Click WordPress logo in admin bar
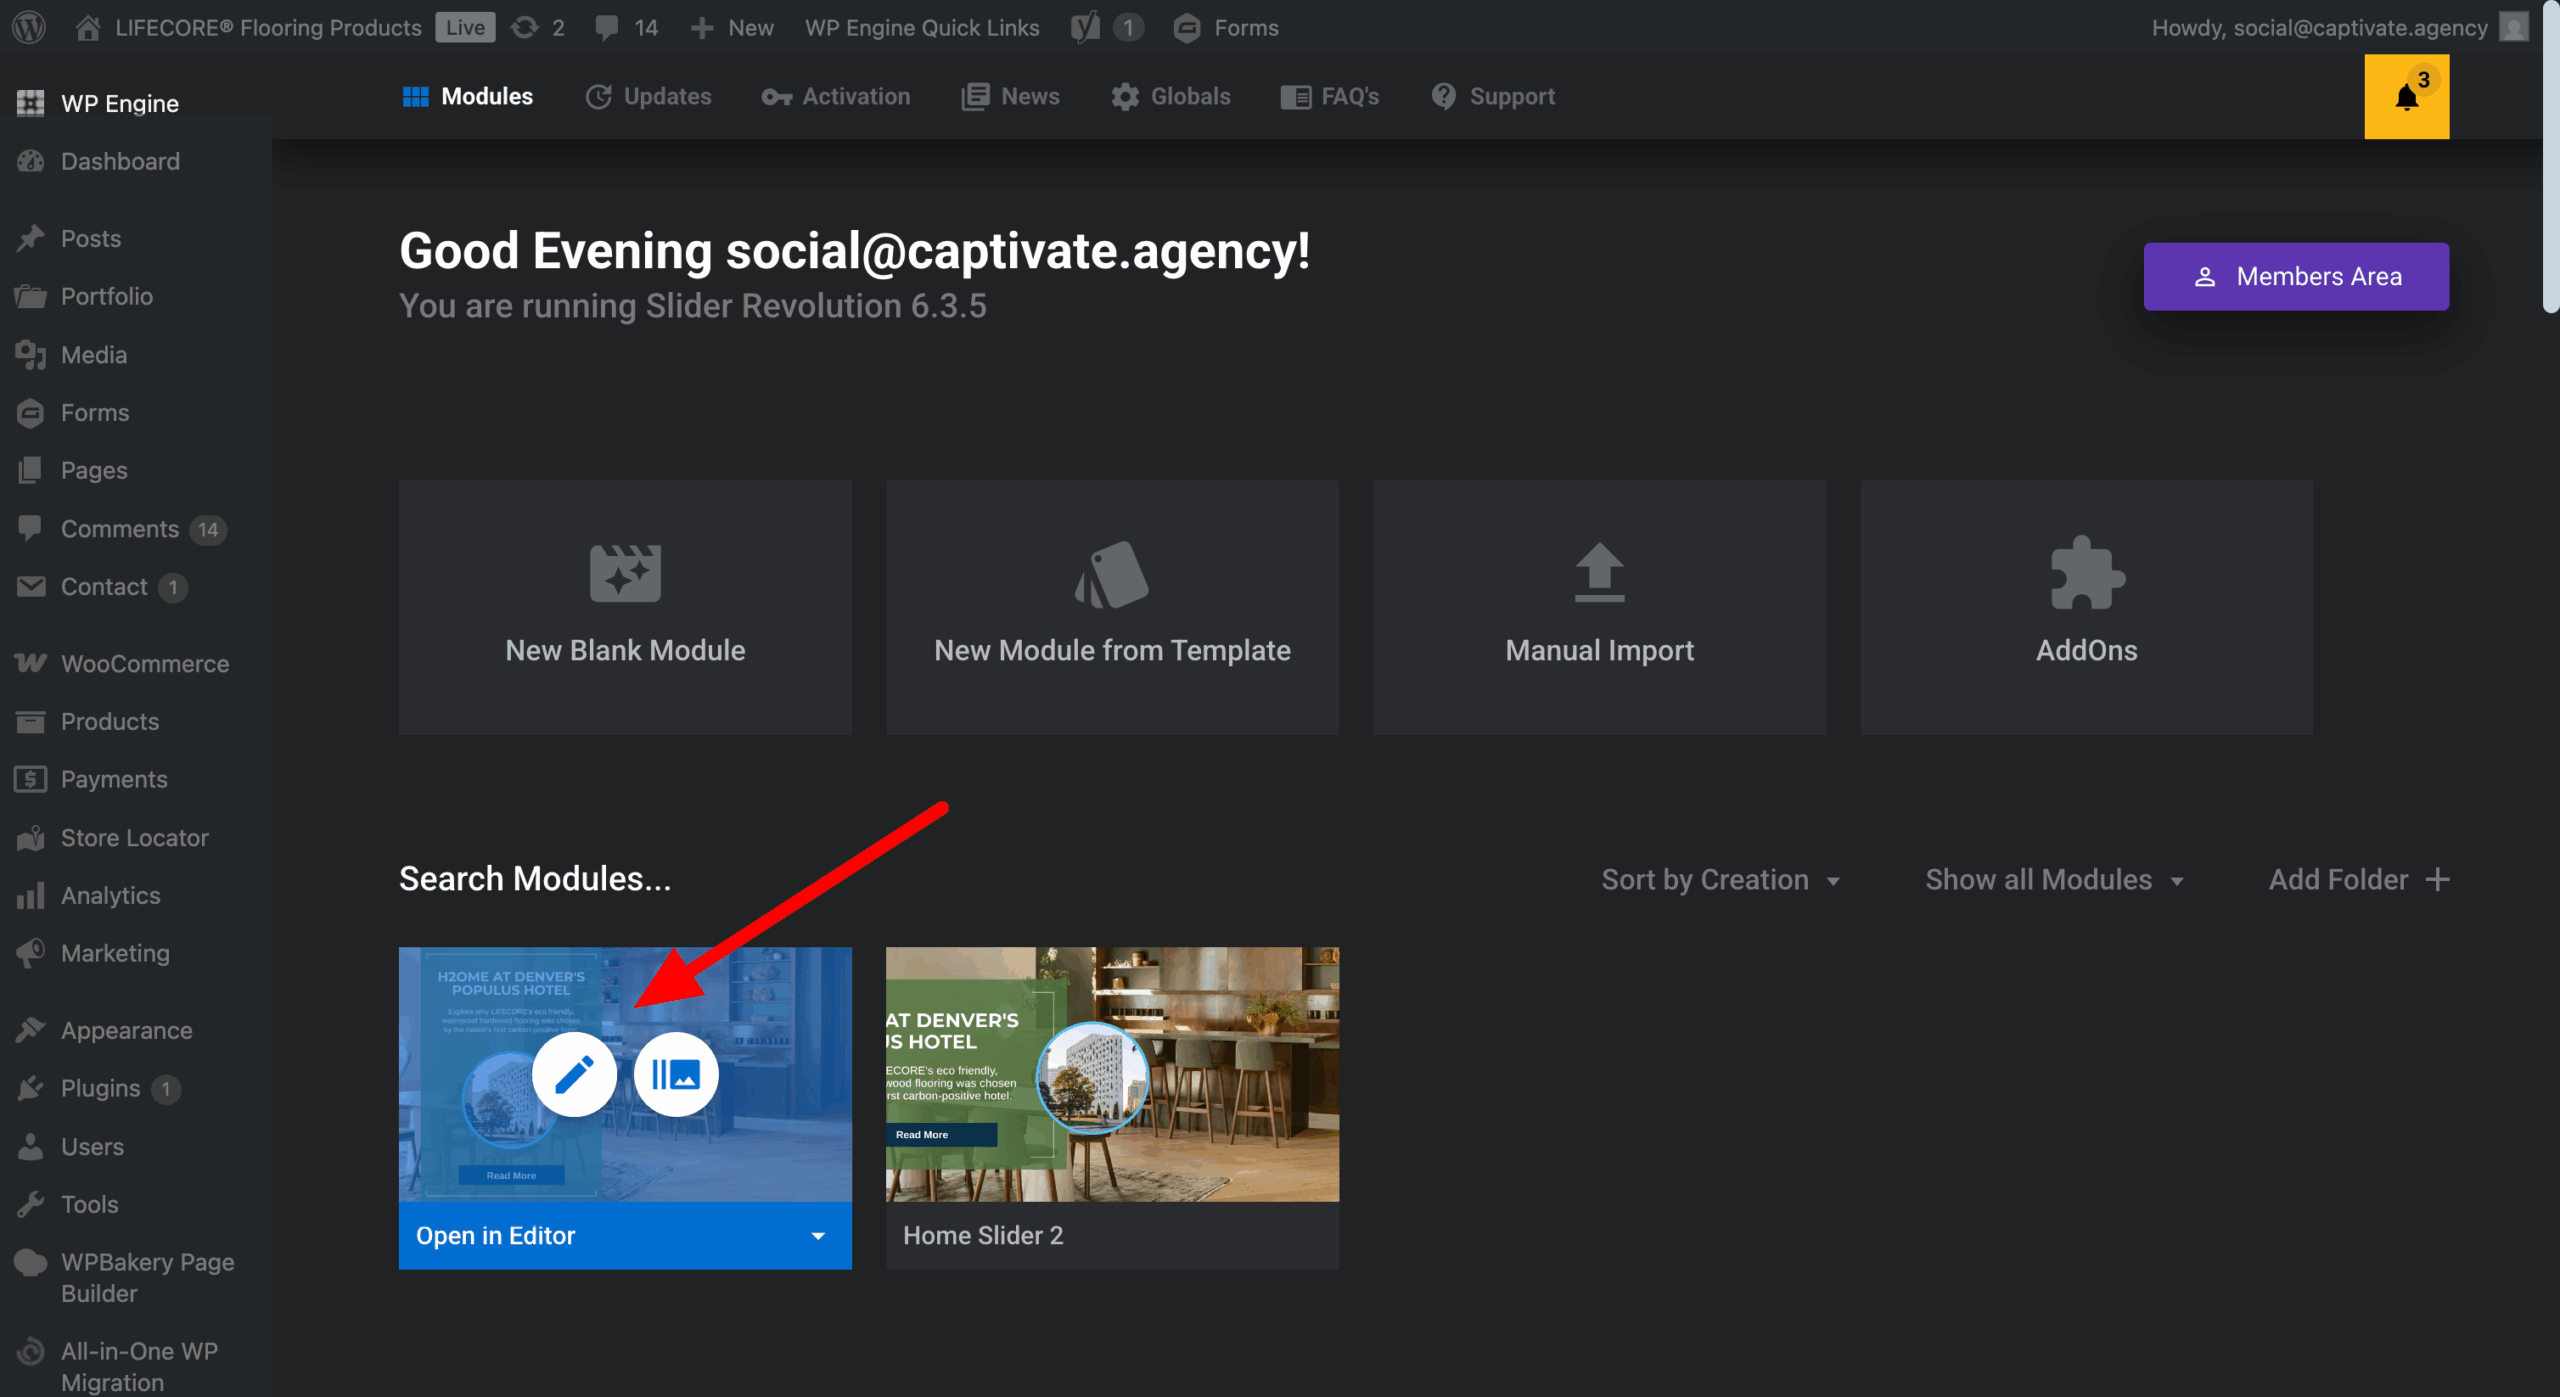 tap(29, 27)
